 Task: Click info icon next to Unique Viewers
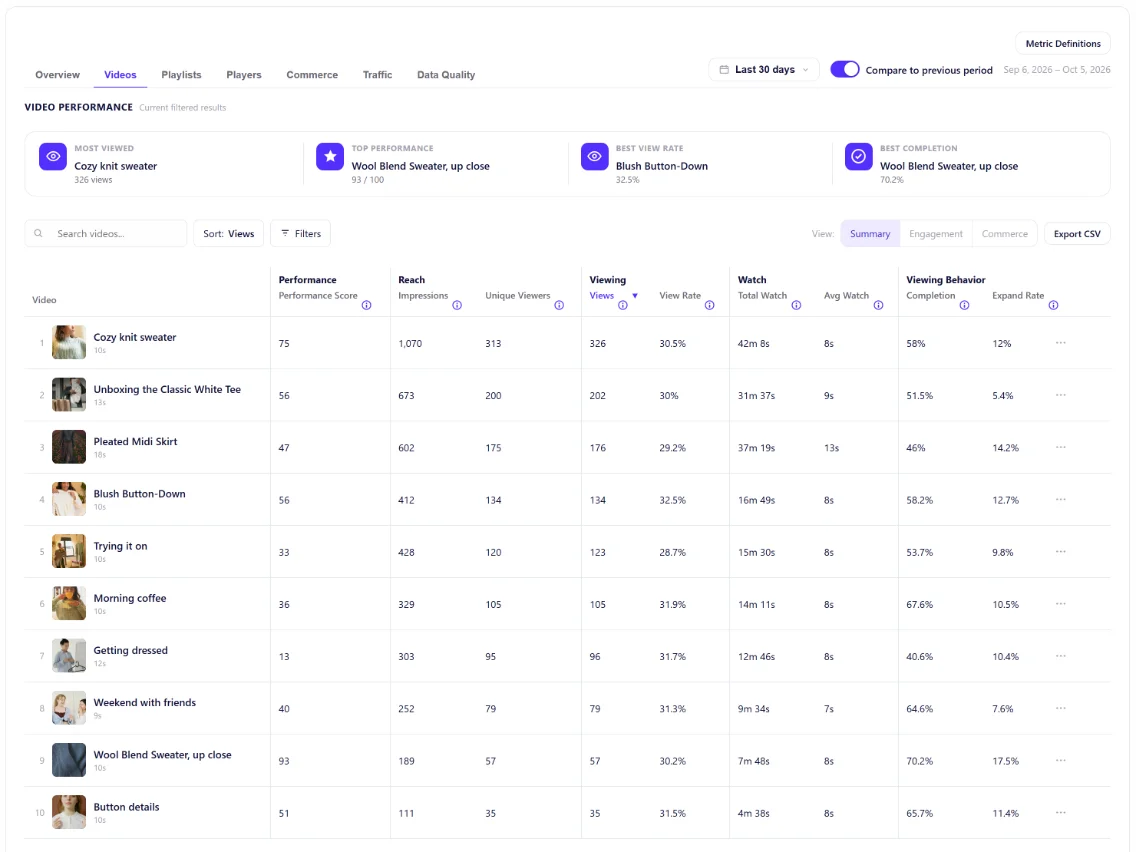click(559, 305)
